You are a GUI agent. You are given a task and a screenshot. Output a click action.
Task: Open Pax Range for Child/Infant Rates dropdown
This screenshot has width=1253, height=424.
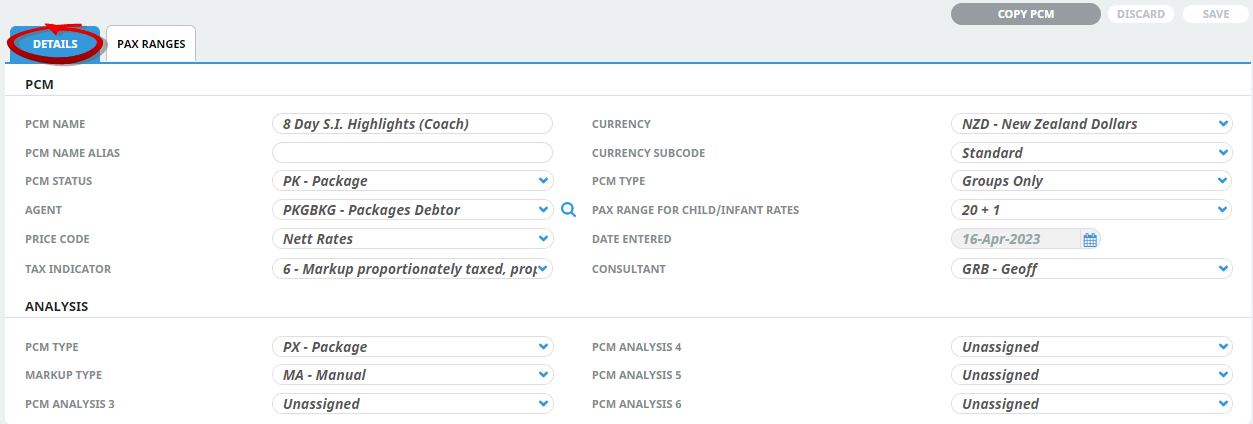1091,210
